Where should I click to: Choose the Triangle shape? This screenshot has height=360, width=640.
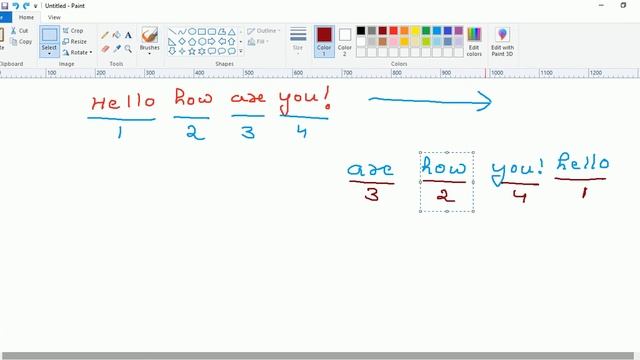pyautogui.click(x=231, y=31)
